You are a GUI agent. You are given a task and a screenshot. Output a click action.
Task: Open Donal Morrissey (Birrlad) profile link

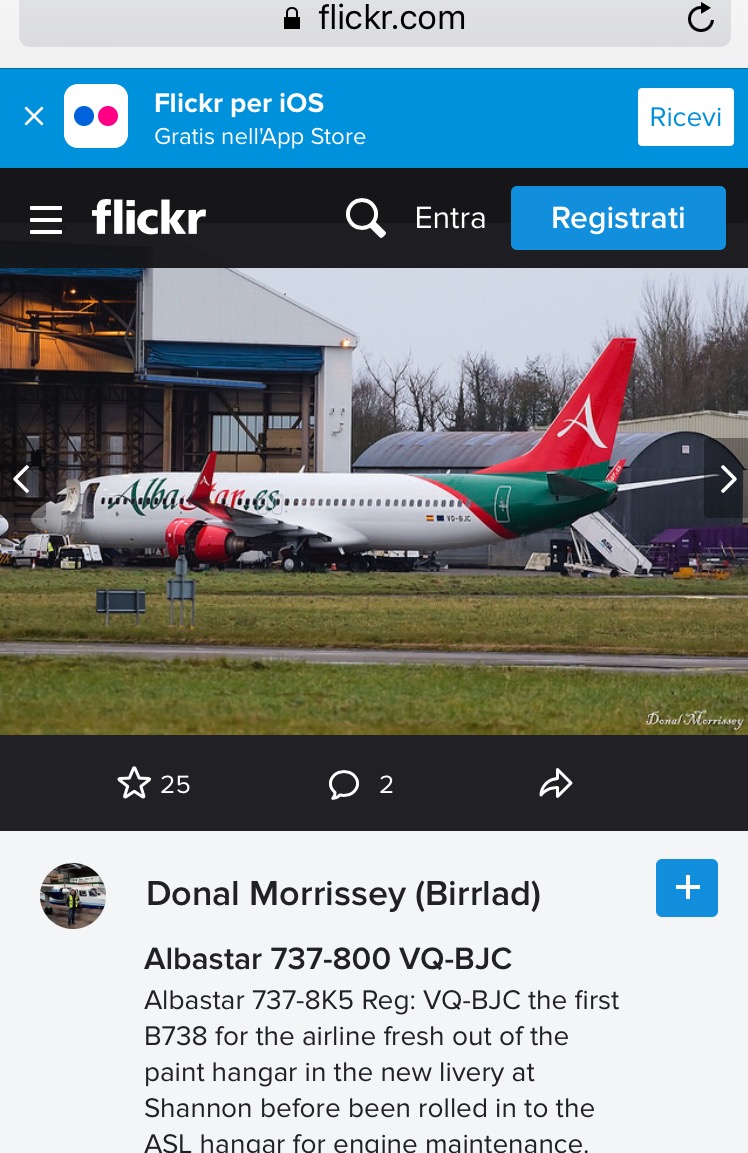343,894
